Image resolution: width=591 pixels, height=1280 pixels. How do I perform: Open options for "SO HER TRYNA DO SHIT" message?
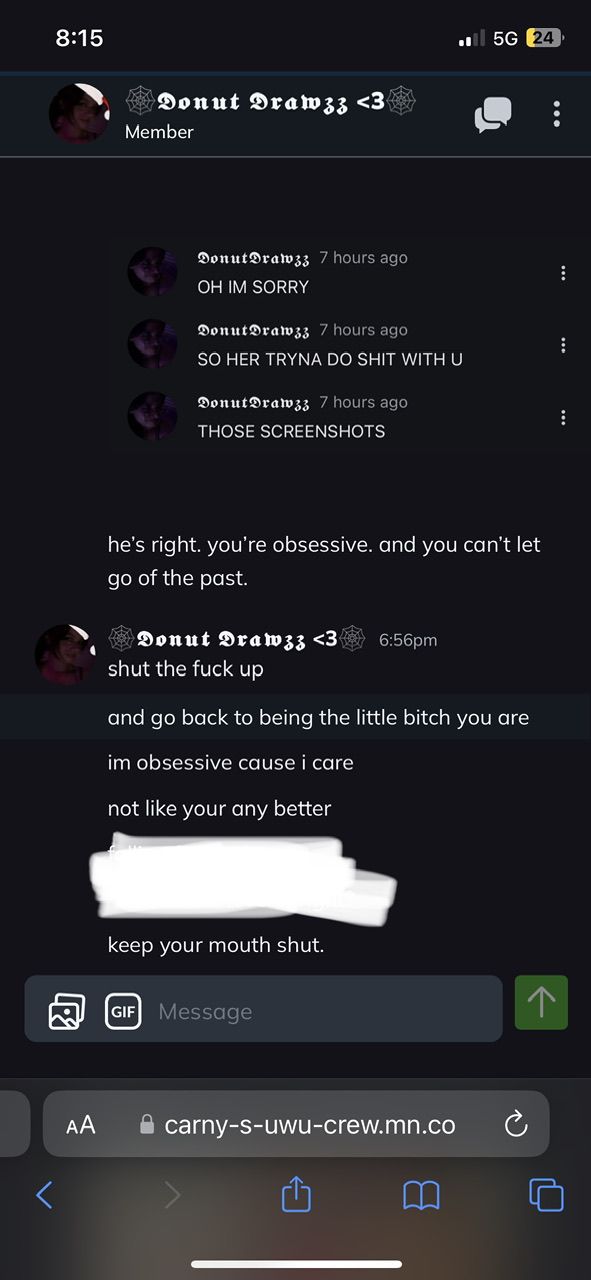pyautogui.click(x=563, y=345)
